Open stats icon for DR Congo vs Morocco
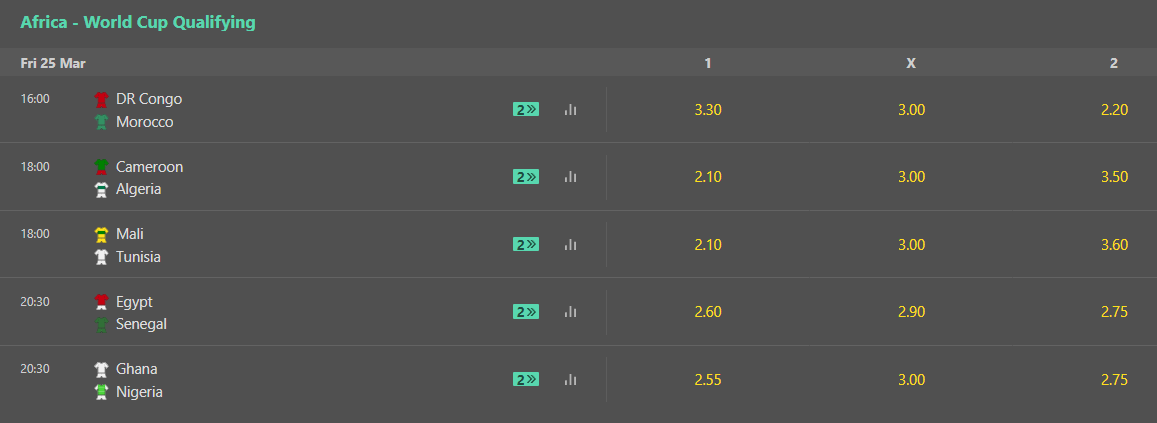This screenshot has width=1157, height=423. pos(570,110)
